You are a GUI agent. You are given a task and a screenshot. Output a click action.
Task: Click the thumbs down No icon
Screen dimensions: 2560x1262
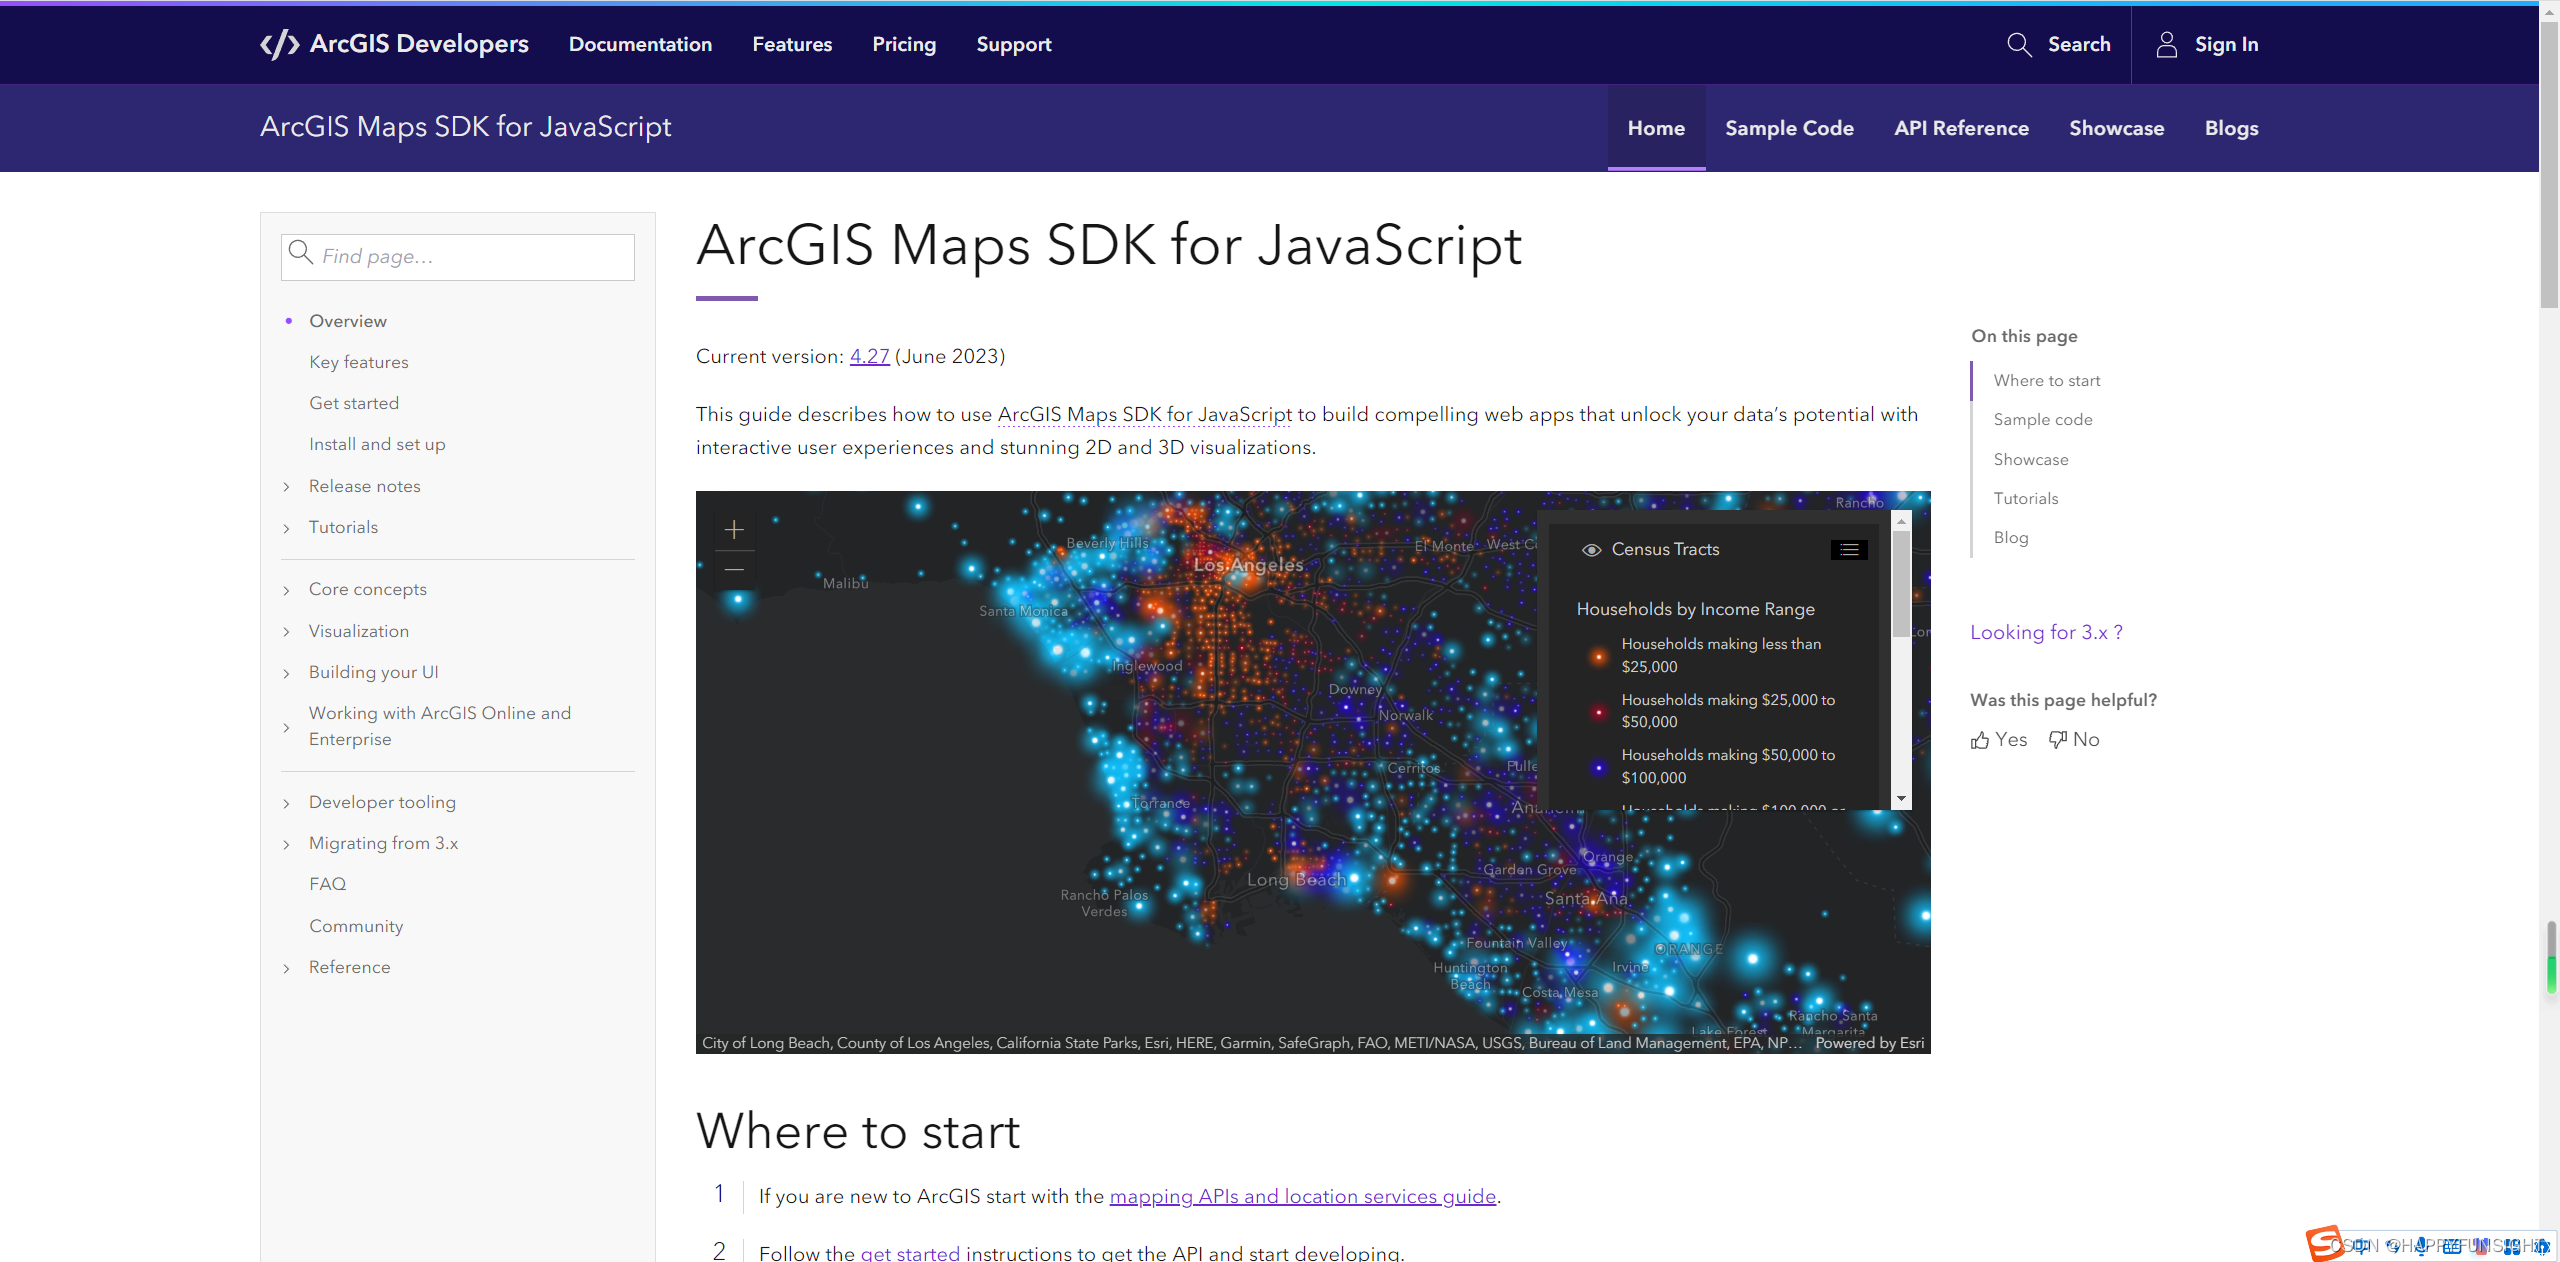tap(2057, 740)
